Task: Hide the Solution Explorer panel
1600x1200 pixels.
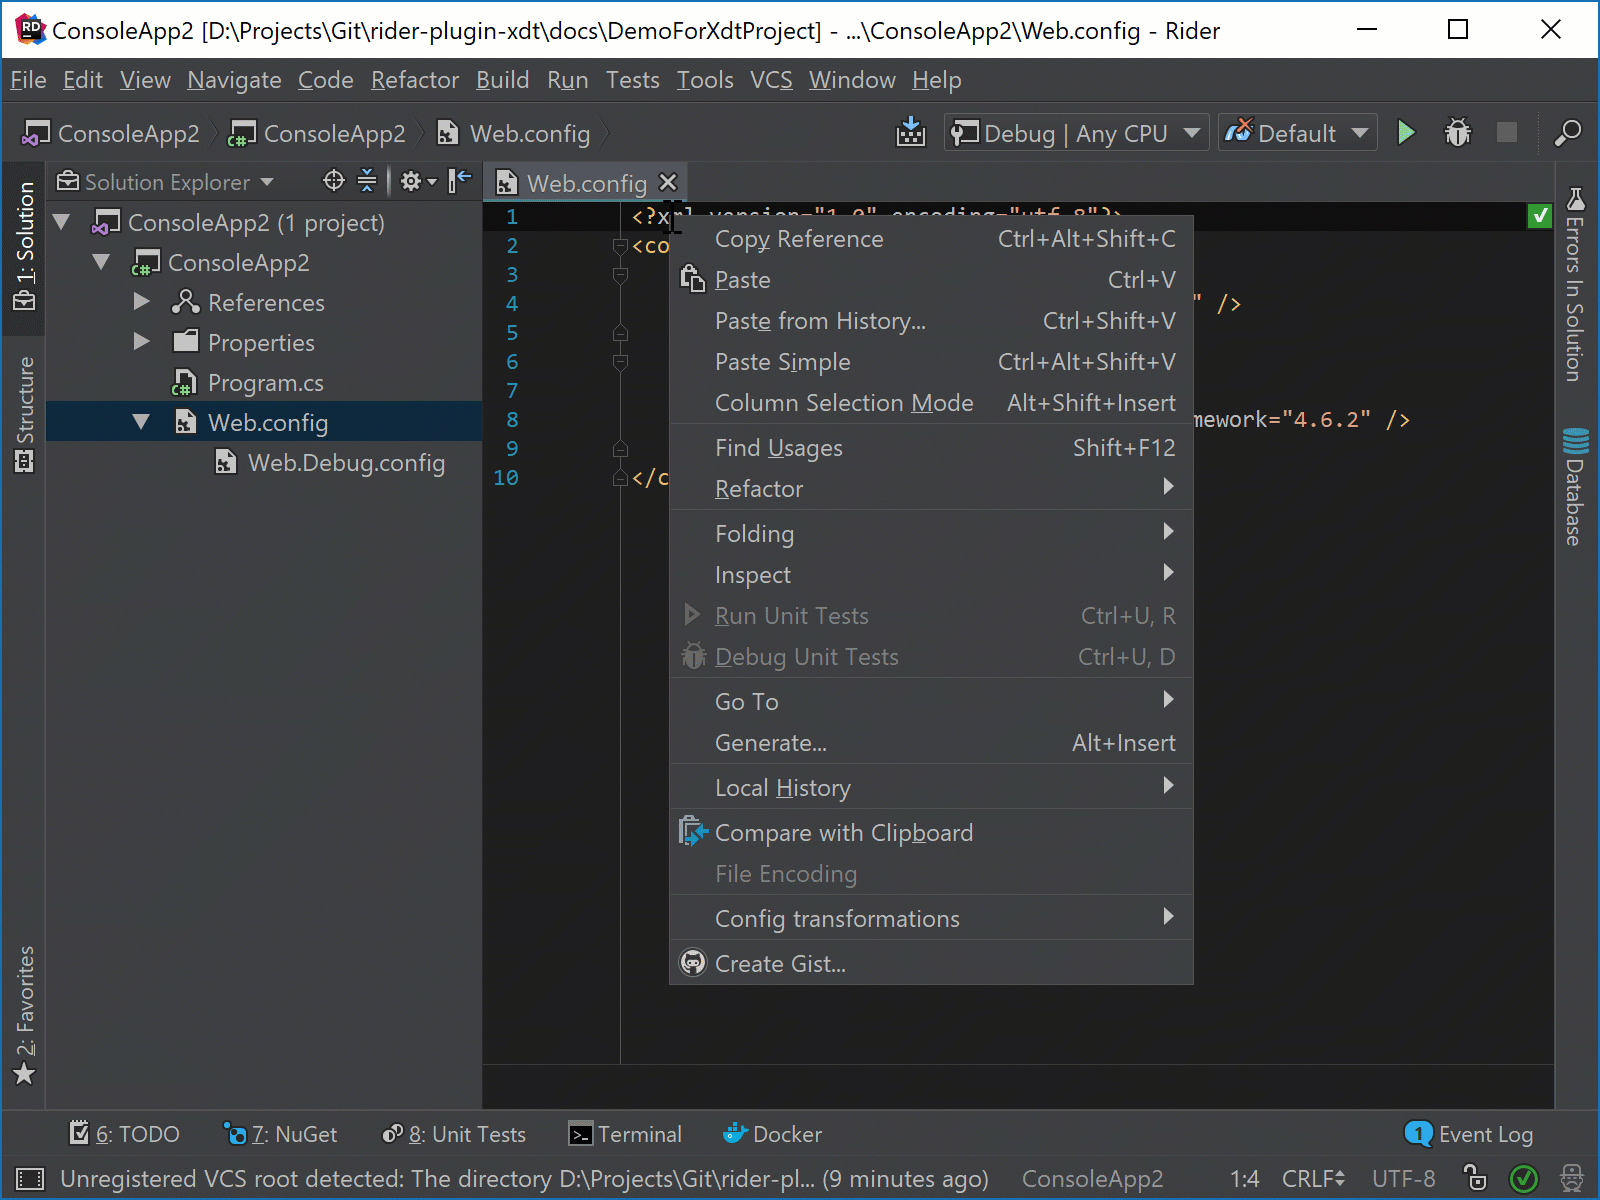Action: pyautogui.click(x=458, y=181)
